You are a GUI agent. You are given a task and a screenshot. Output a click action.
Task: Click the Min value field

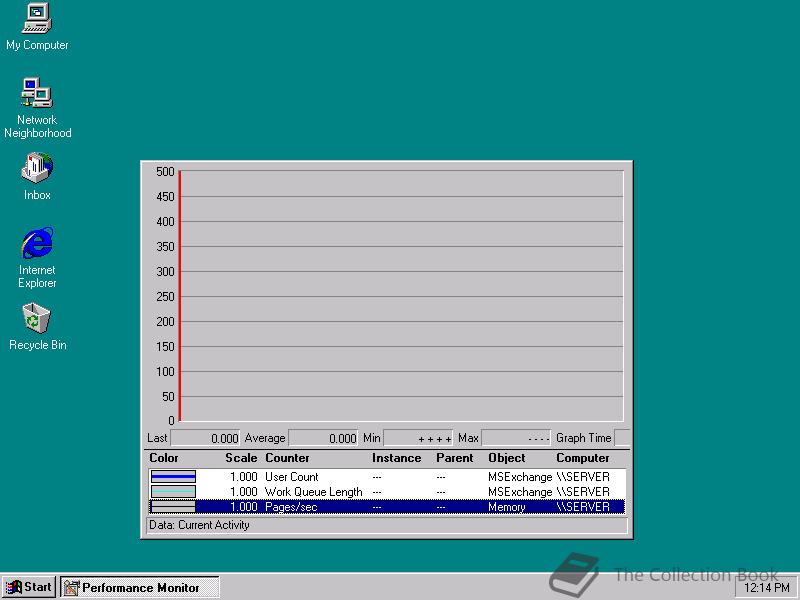click(418, 438)
